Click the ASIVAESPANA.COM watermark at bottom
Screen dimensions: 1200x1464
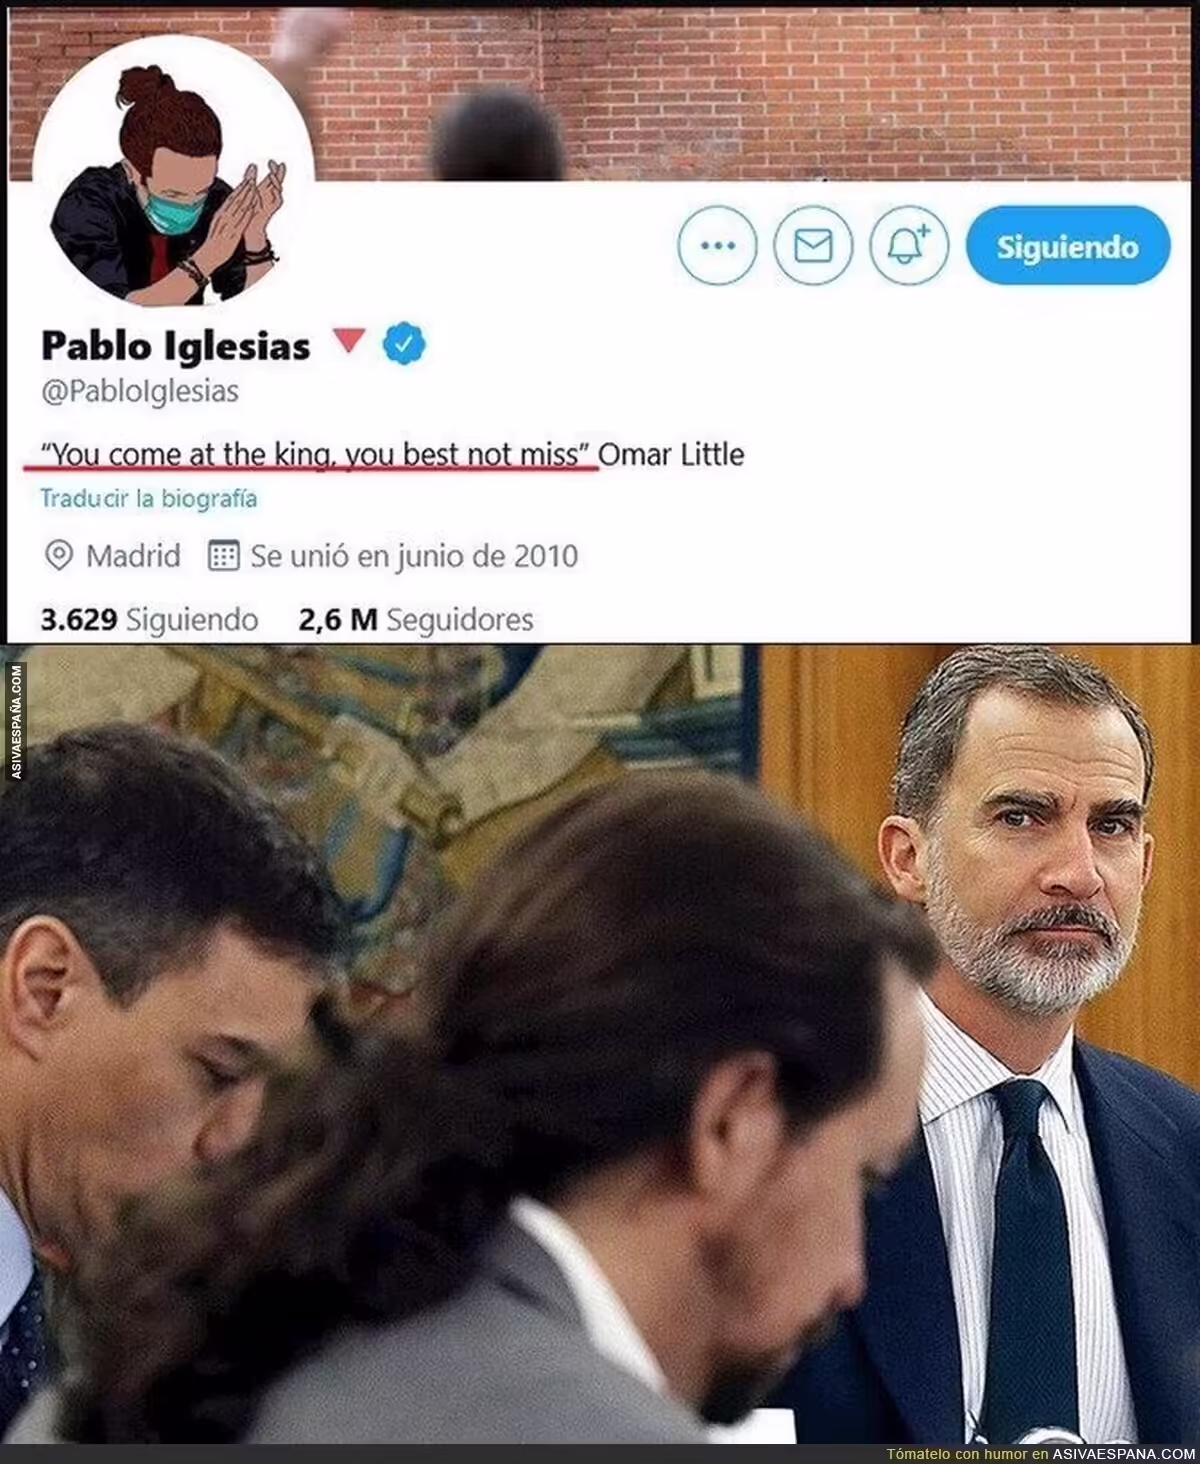pos(1123,1454)
